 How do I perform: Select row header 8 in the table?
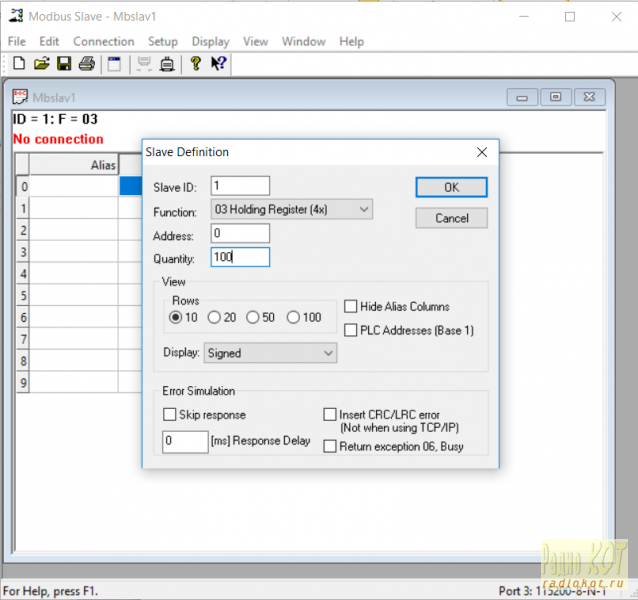click(x=23, y=361)
